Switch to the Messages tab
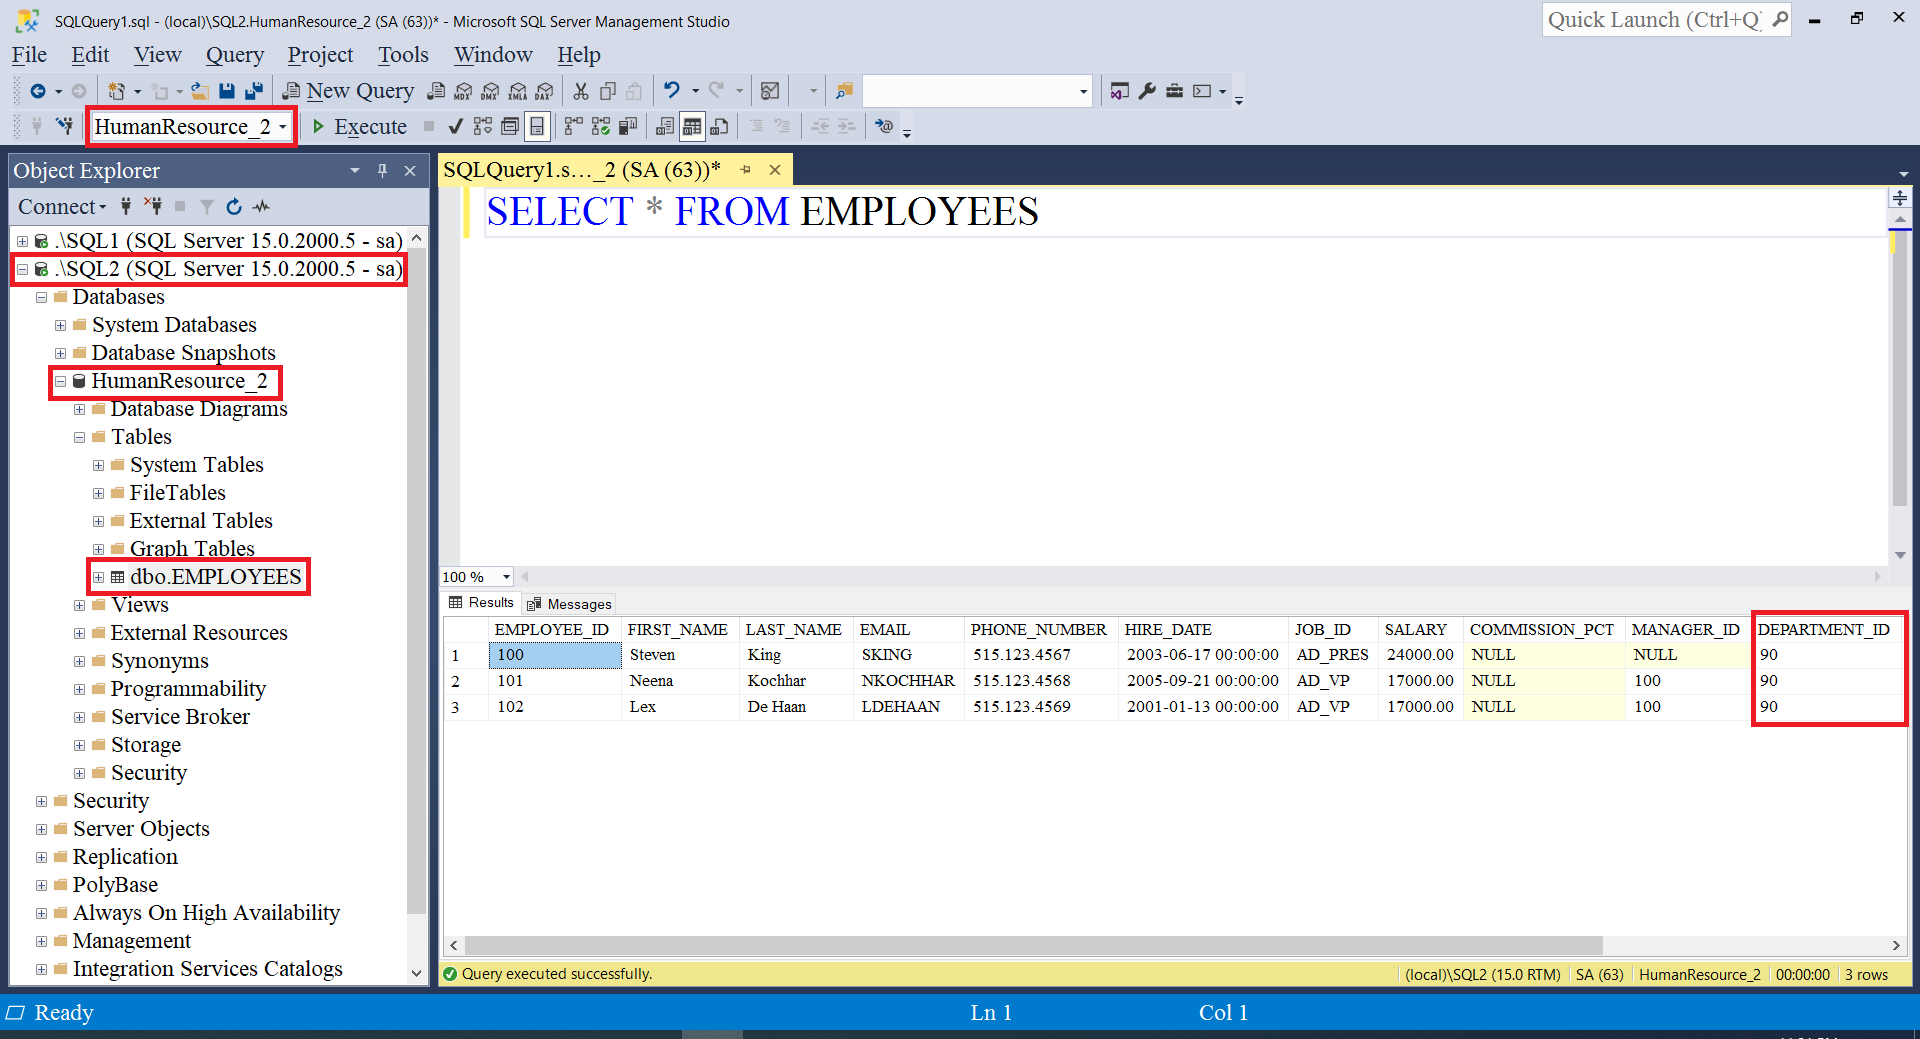 click(570, 604)
